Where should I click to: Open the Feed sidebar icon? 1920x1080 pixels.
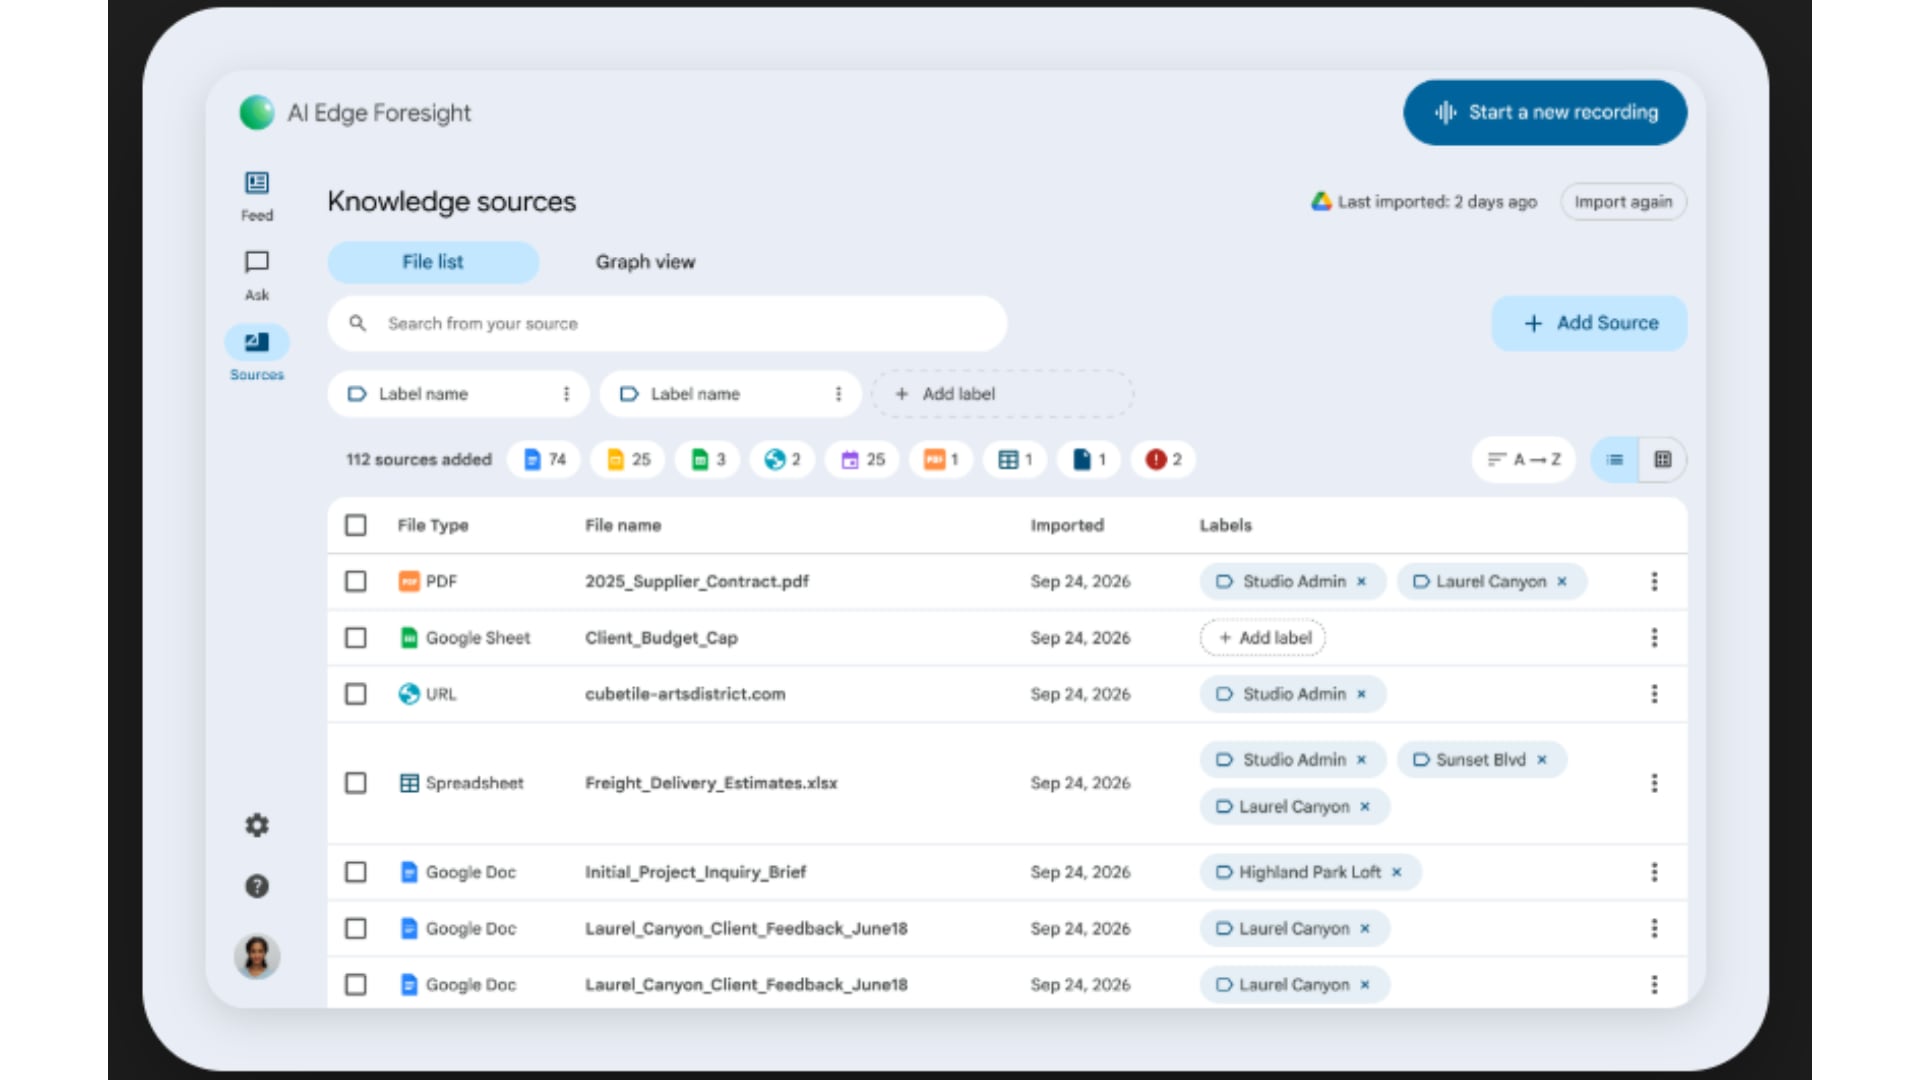click(x=257, y=183)
